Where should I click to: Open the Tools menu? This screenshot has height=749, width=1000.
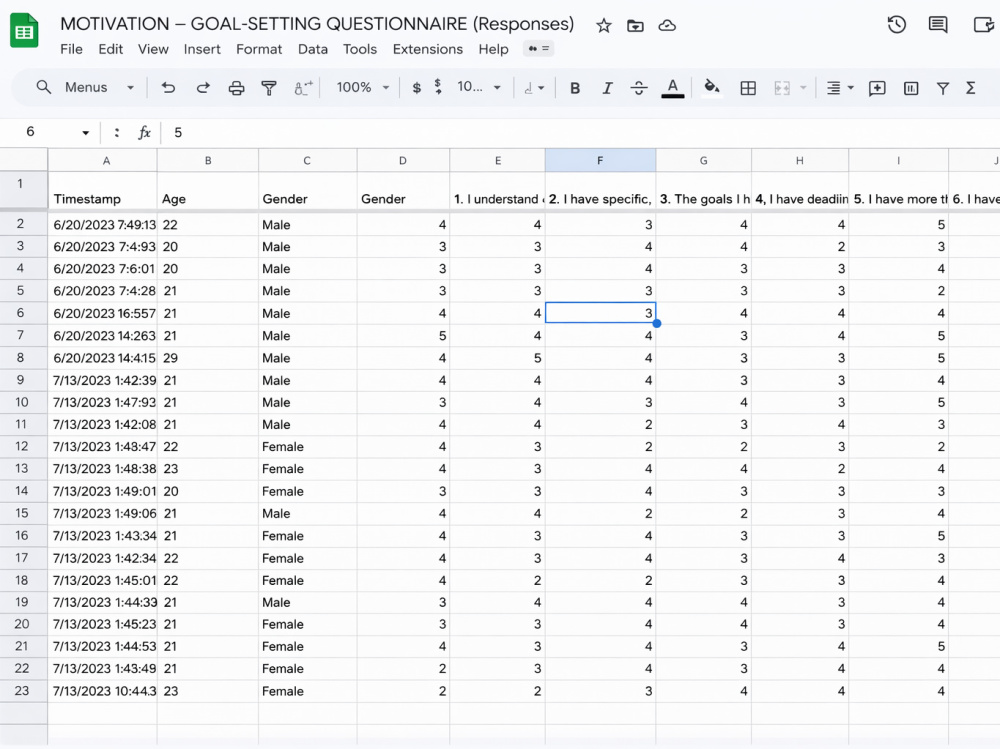[x=360, y=49]
